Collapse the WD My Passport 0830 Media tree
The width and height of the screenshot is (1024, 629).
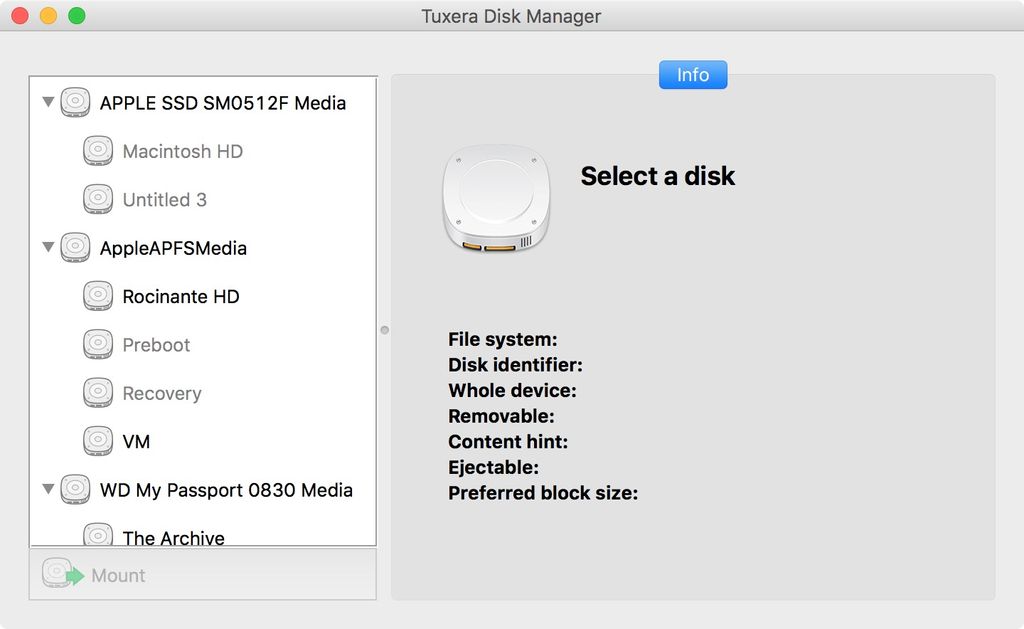[47, 489]
